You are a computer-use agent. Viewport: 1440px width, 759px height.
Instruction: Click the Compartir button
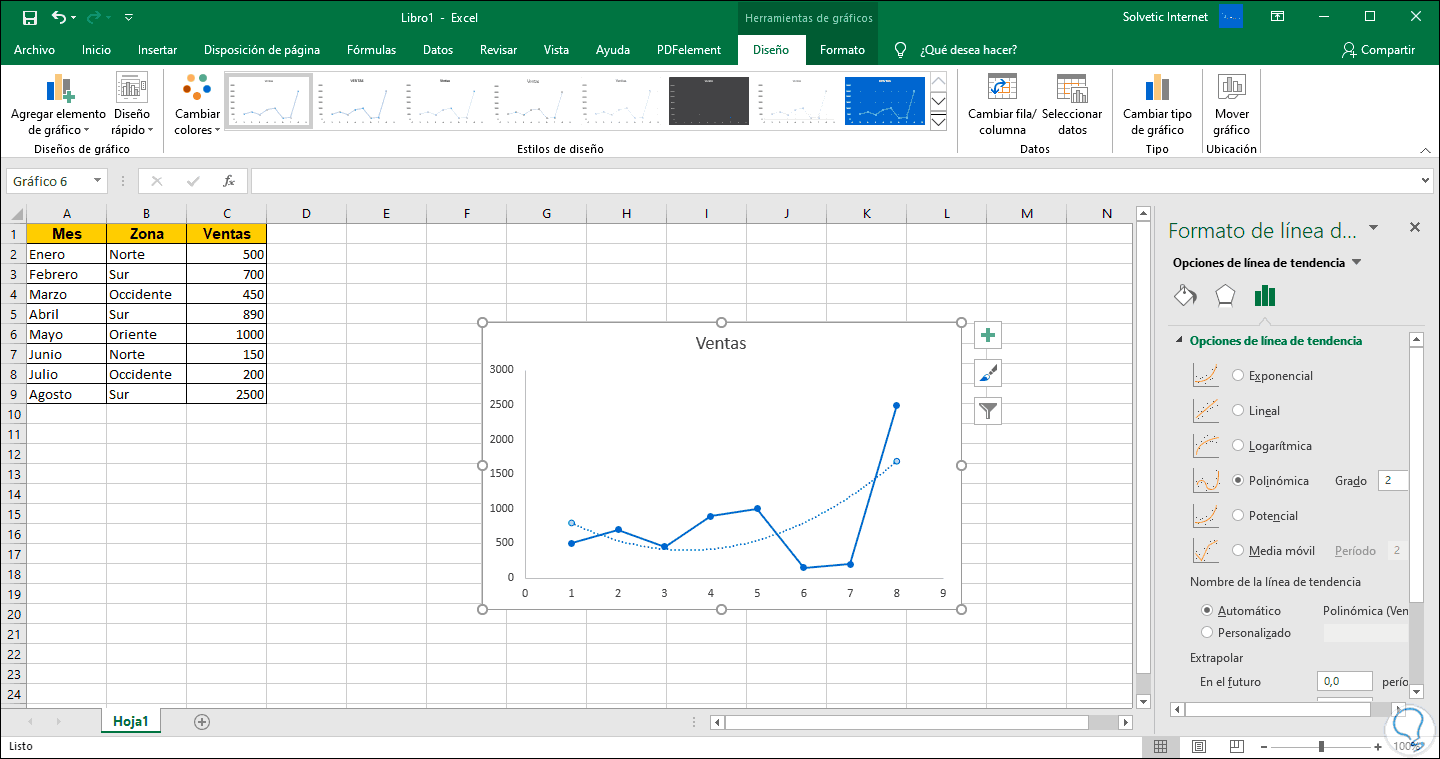point(1379,50)
